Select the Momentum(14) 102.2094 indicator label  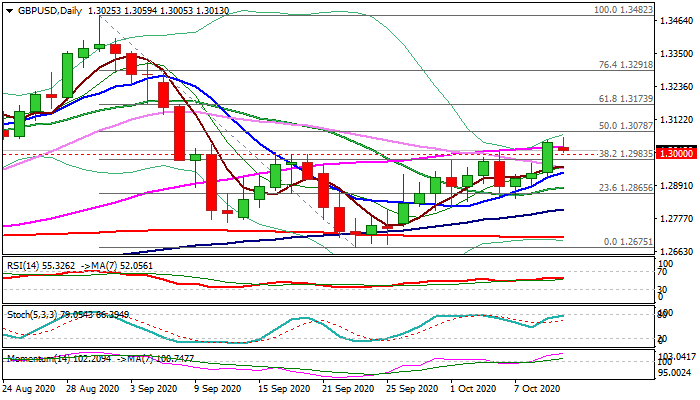[x=58, y=358]
